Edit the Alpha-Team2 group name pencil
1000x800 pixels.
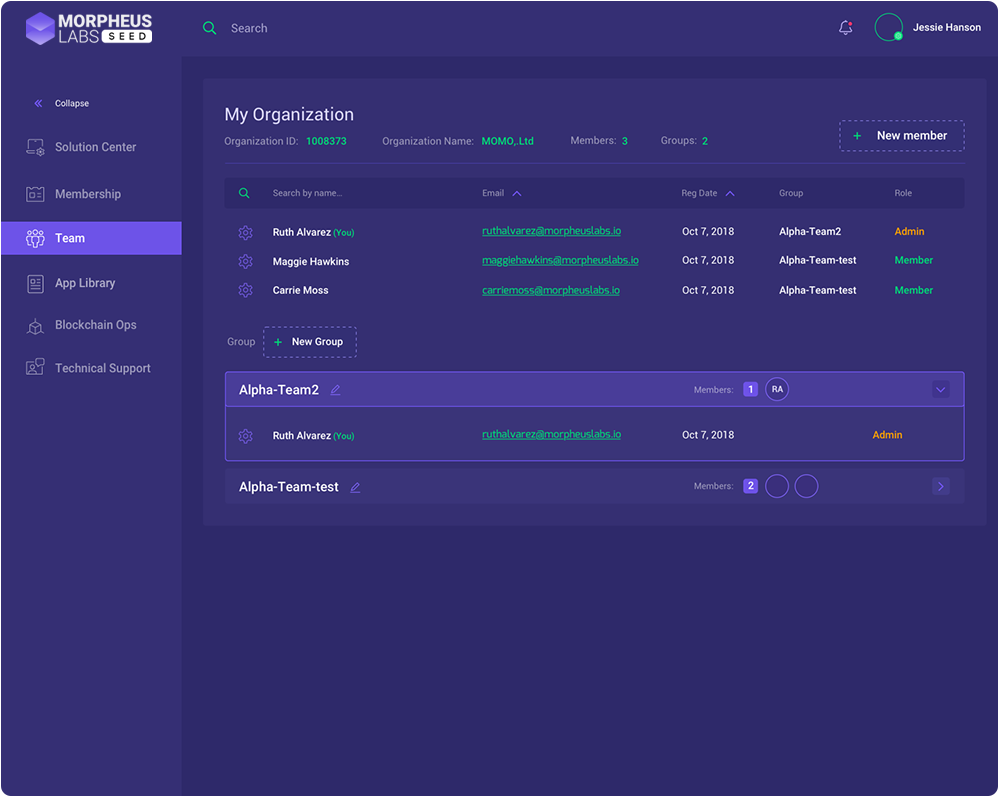click(x=335, y=390)
